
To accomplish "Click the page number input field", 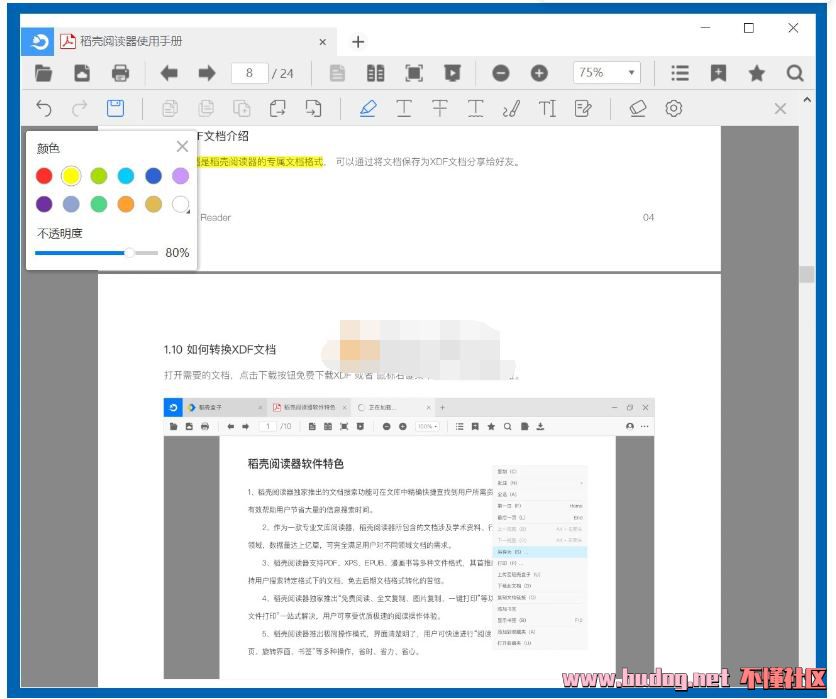I will [x=250, y=73].
